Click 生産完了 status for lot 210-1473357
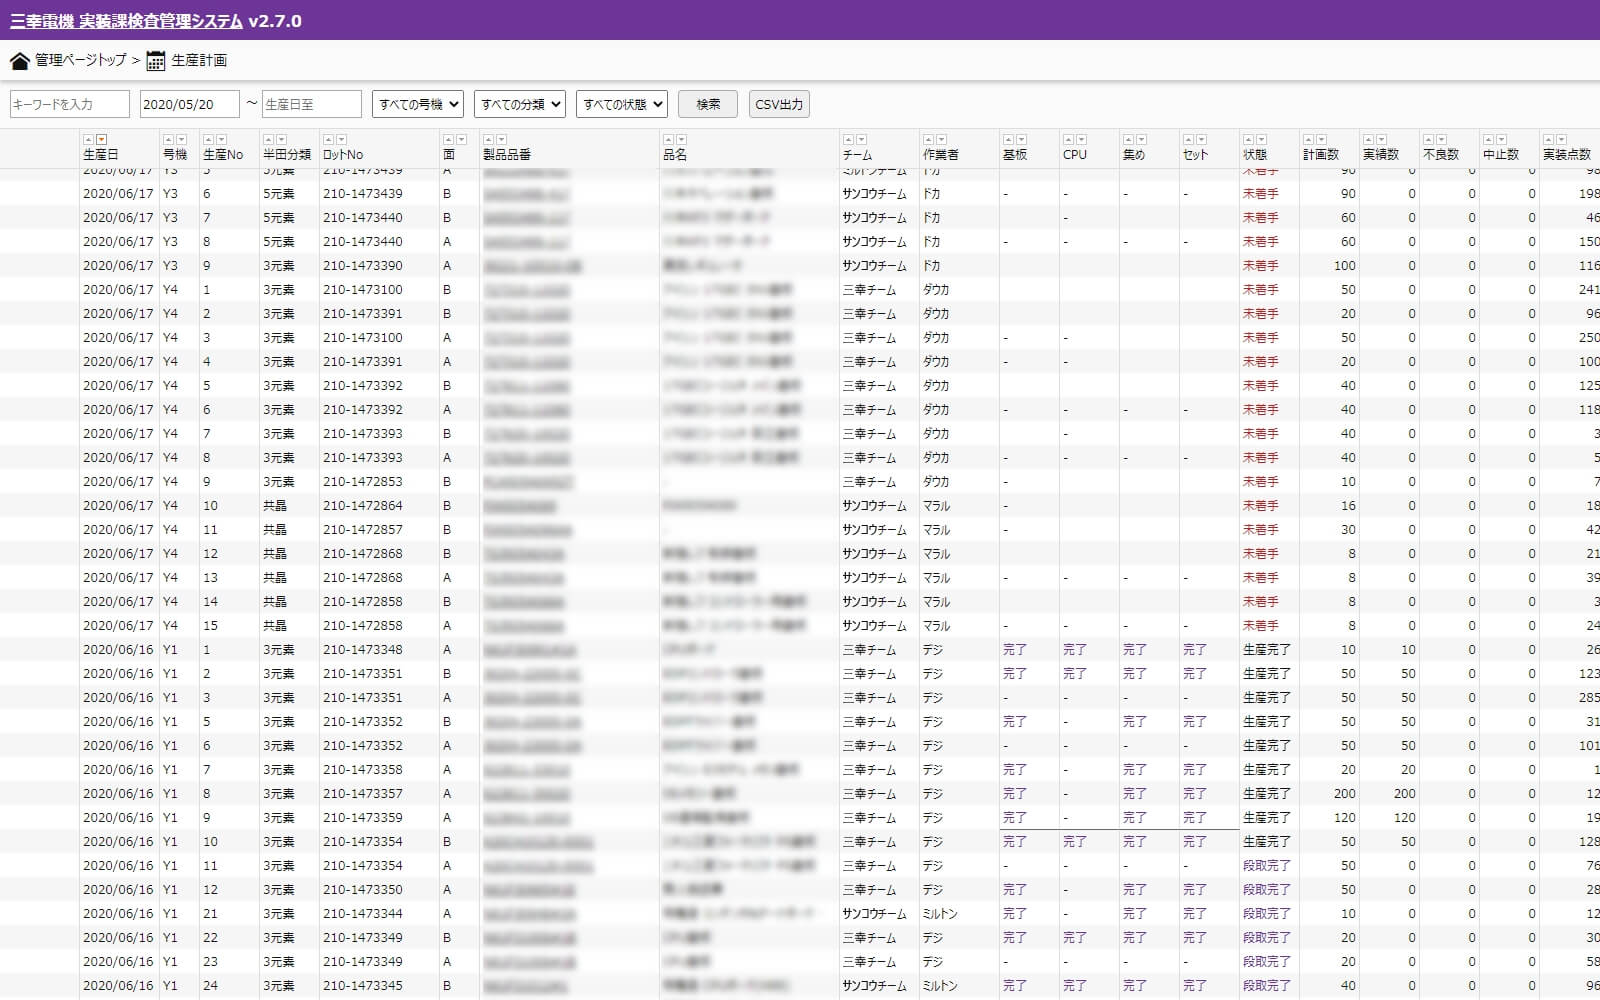Screen dimensions: 1600x1000 tap(1267, 794)
